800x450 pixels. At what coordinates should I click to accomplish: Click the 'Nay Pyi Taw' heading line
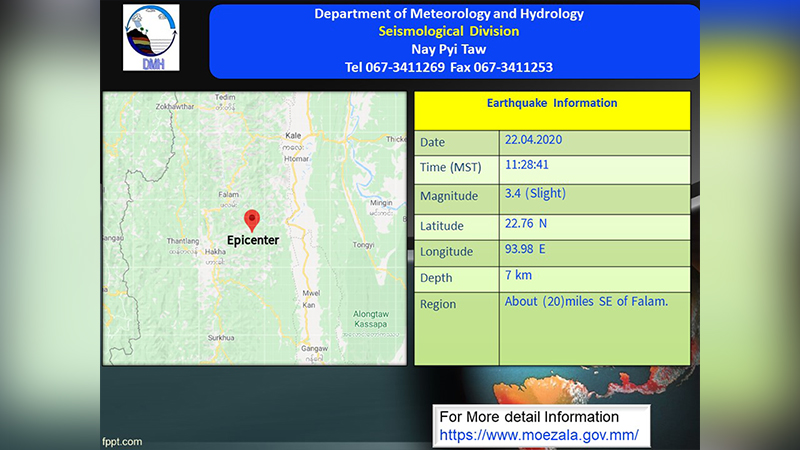[x=449, y=49]
